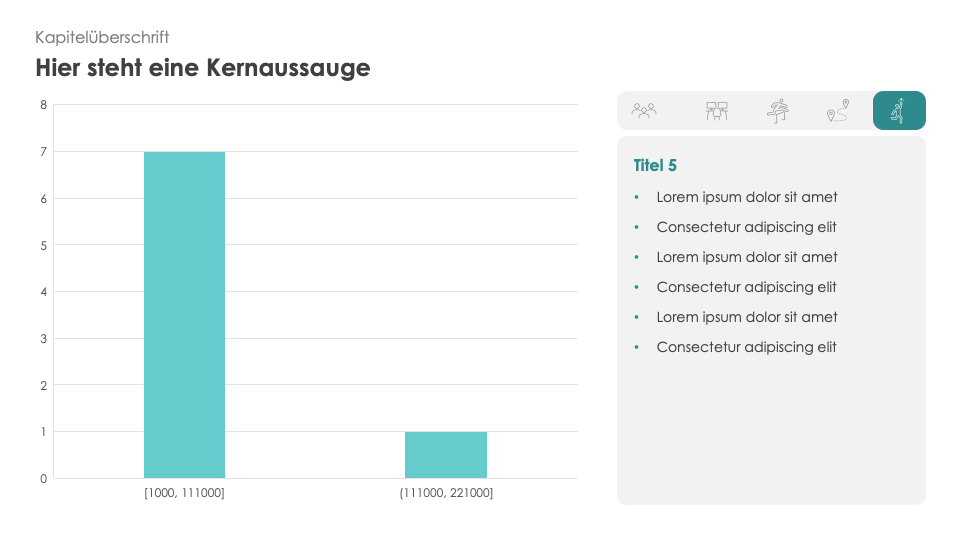Select the 'Kapitelüberschrift' chapter heading text
The width and height of the screenshot is (960, 540).
(102, 37)
